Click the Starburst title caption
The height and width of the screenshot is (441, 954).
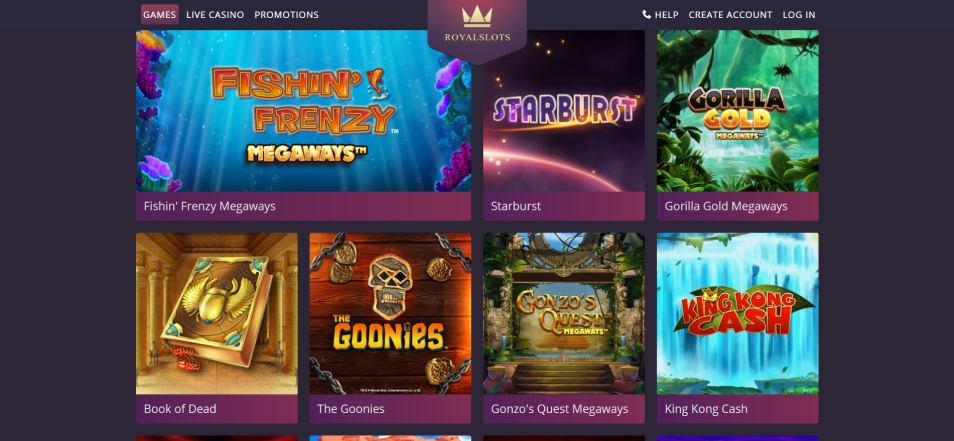516,206
